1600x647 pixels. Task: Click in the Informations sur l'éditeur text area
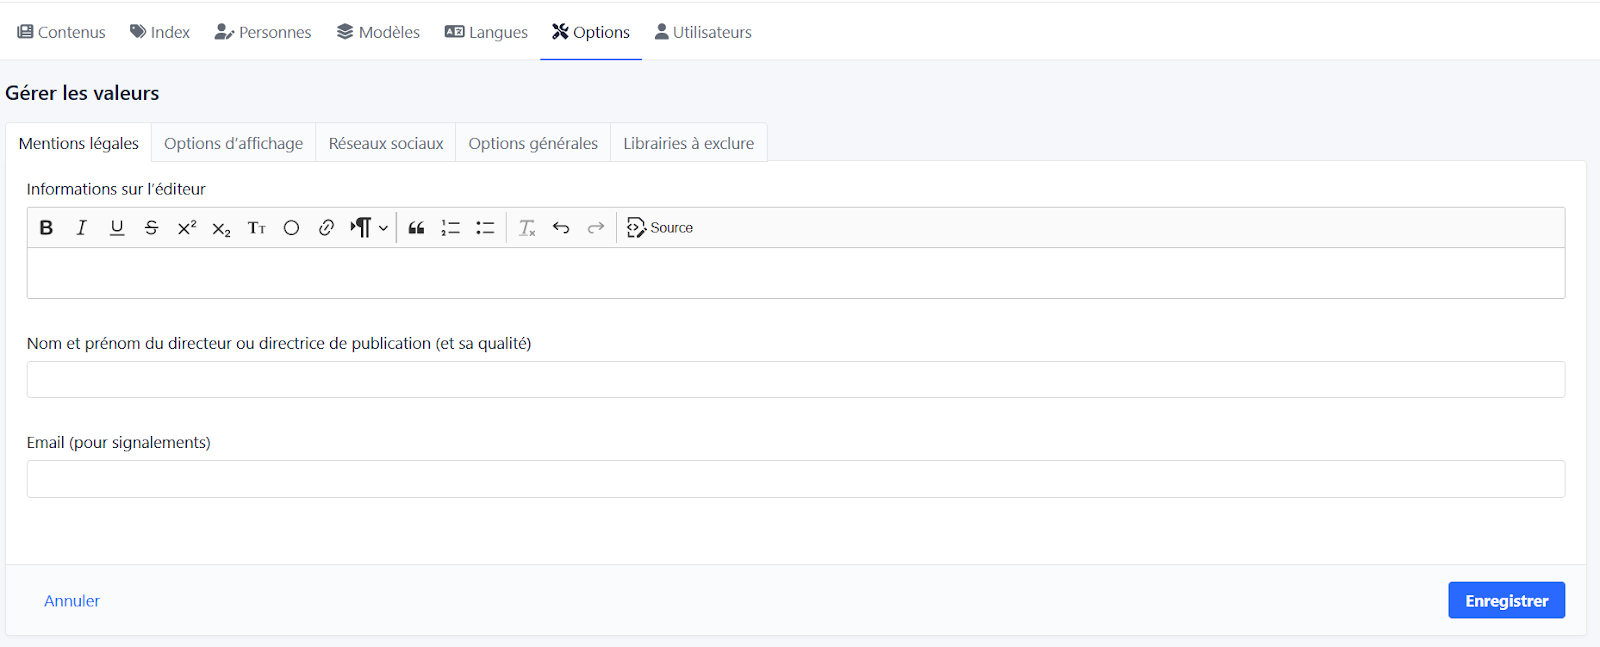tap(796, 273)
